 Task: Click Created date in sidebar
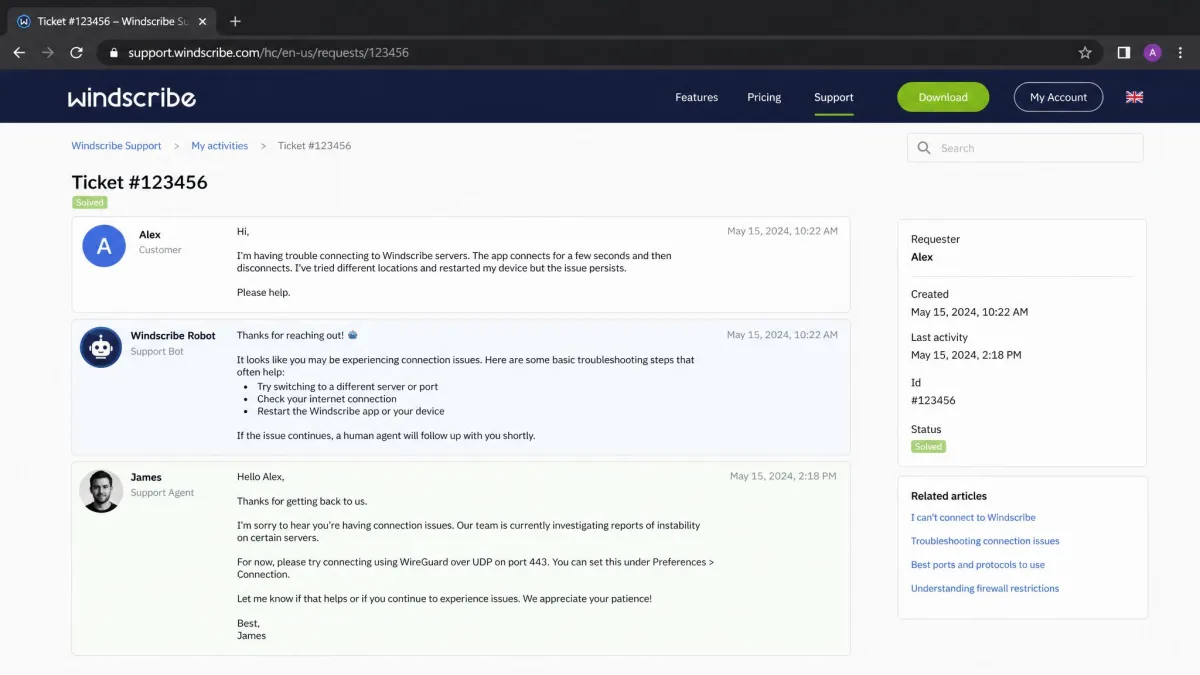point(969,312)
